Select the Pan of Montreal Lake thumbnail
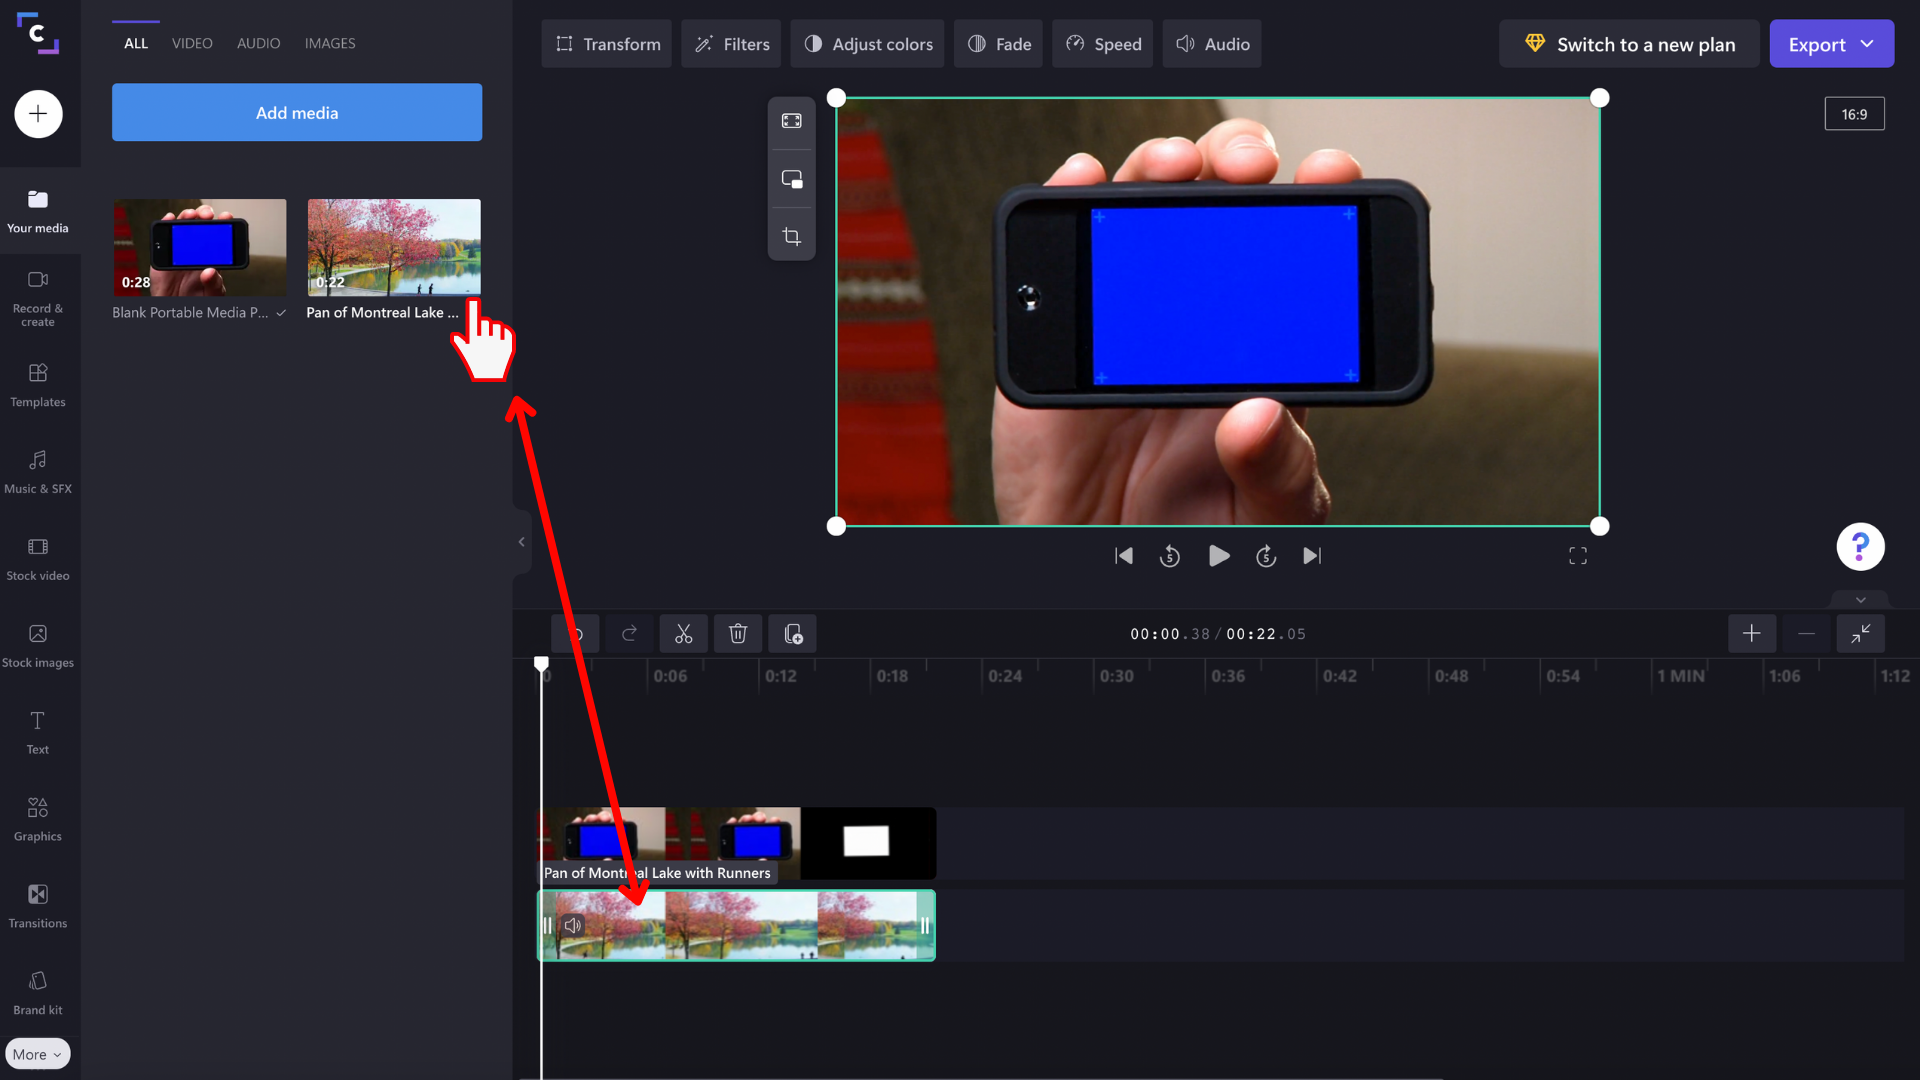 [393, 246]
